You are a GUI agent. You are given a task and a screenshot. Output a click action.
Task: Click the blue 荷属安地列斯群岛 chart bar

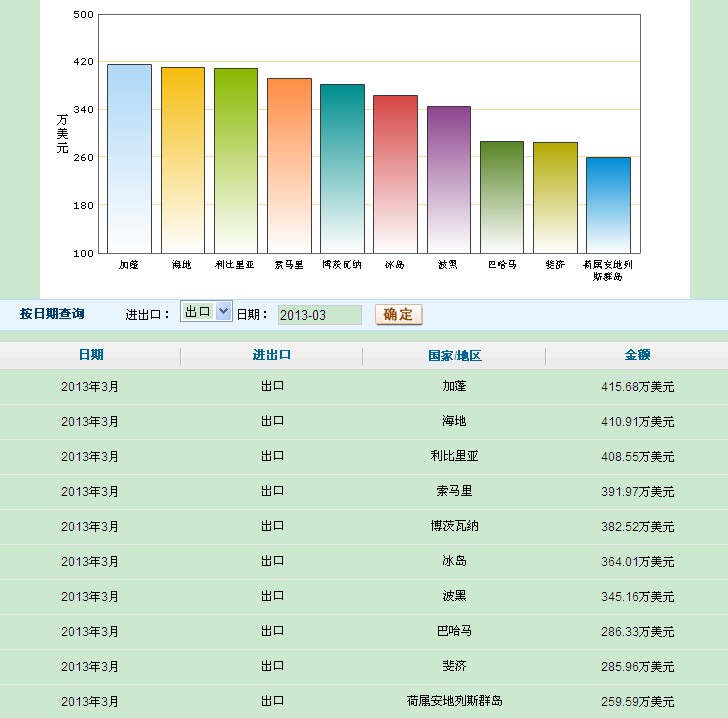(608, 205)
